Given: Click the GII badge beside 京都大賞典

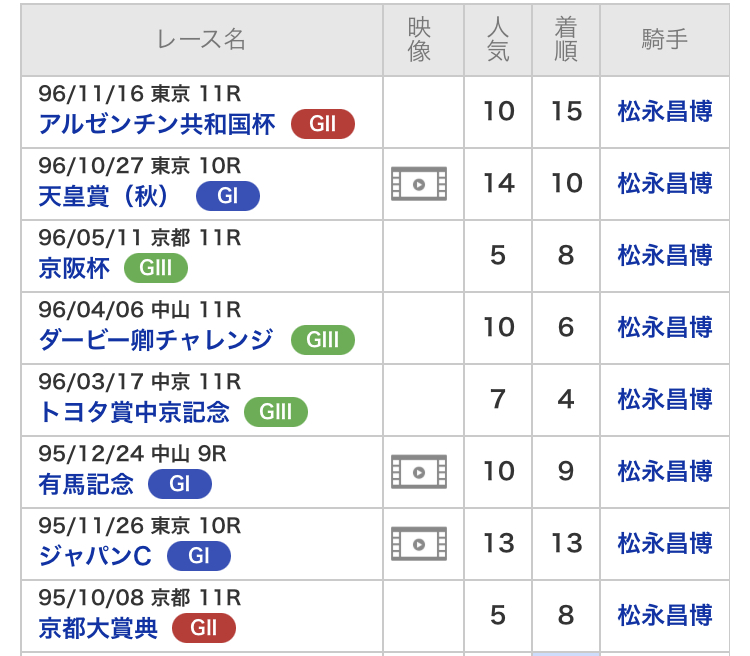Looking at the screenshot, I should [x=204, y=628].
